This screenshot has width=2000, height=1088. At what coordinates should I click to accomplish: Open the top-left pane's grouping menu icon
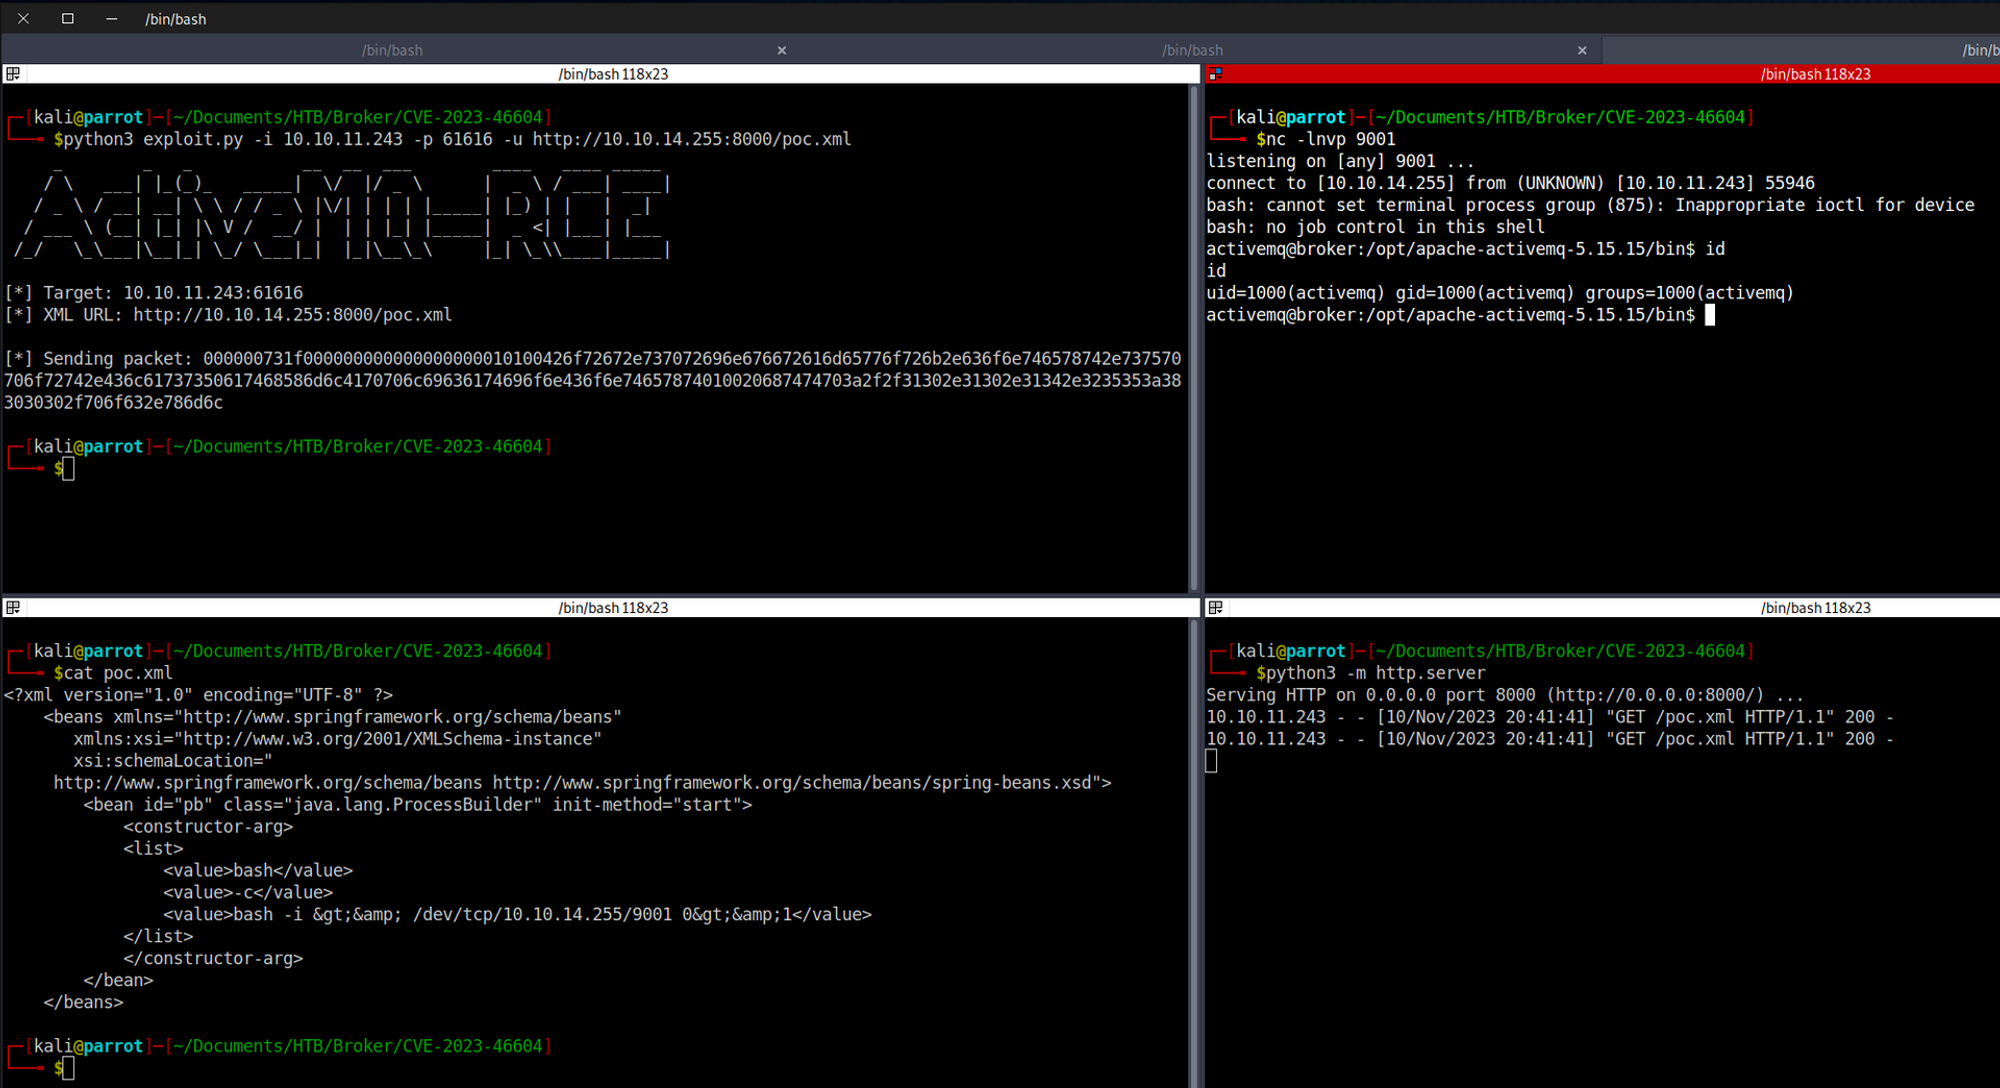(13, 74)
